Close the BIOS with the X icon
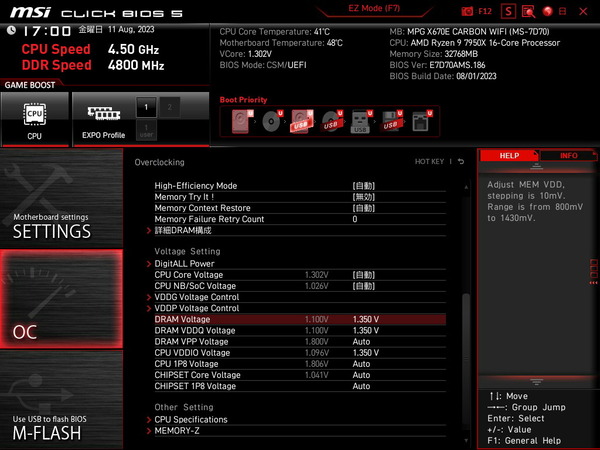 583,11
